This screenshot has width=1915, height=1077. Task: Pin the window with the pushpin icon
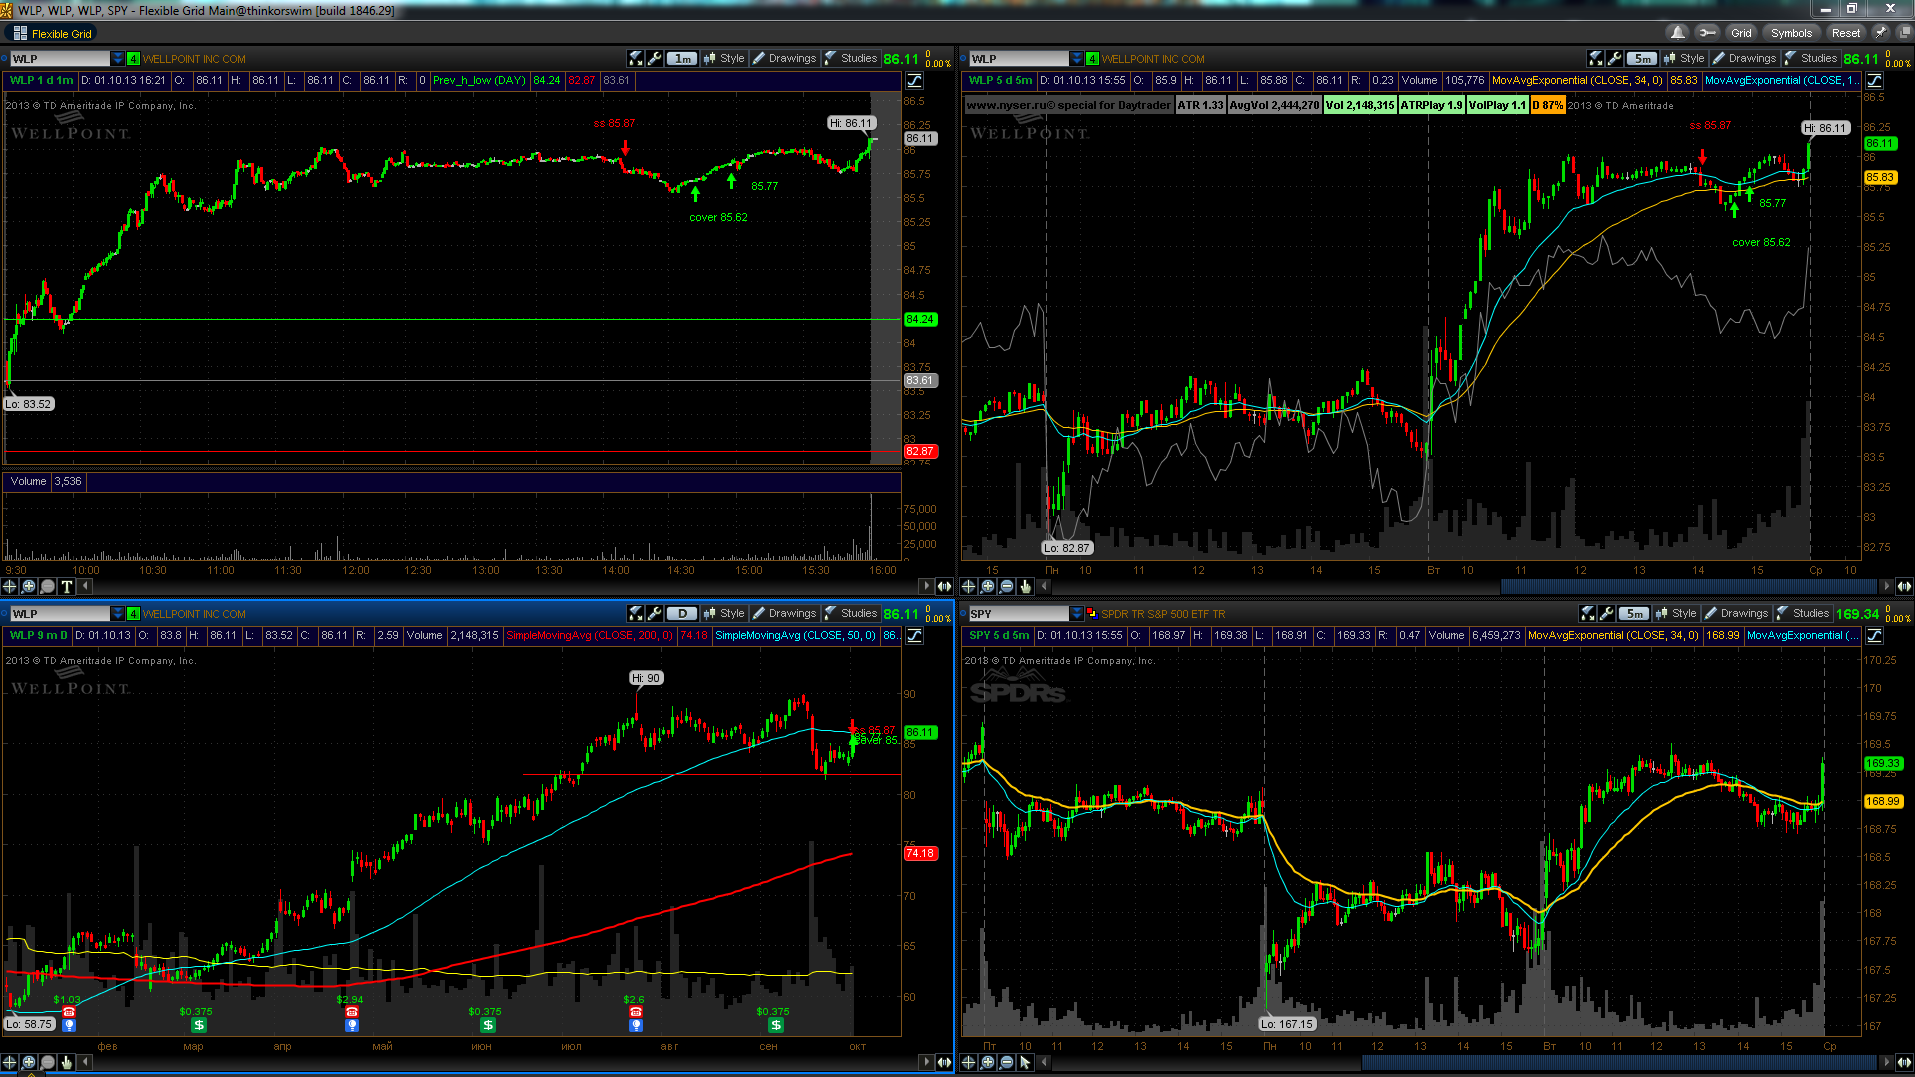(x=1881, y=33)
